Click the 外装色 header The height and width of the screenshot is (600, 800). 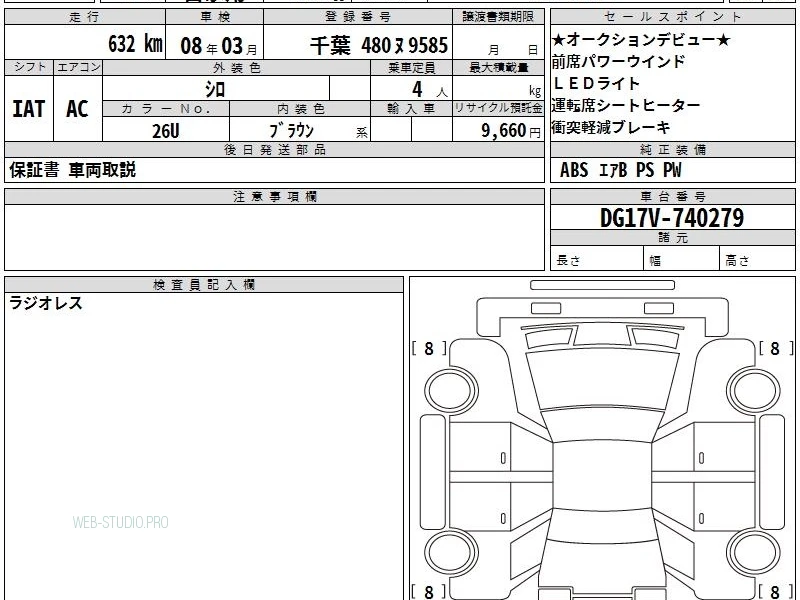237,67
